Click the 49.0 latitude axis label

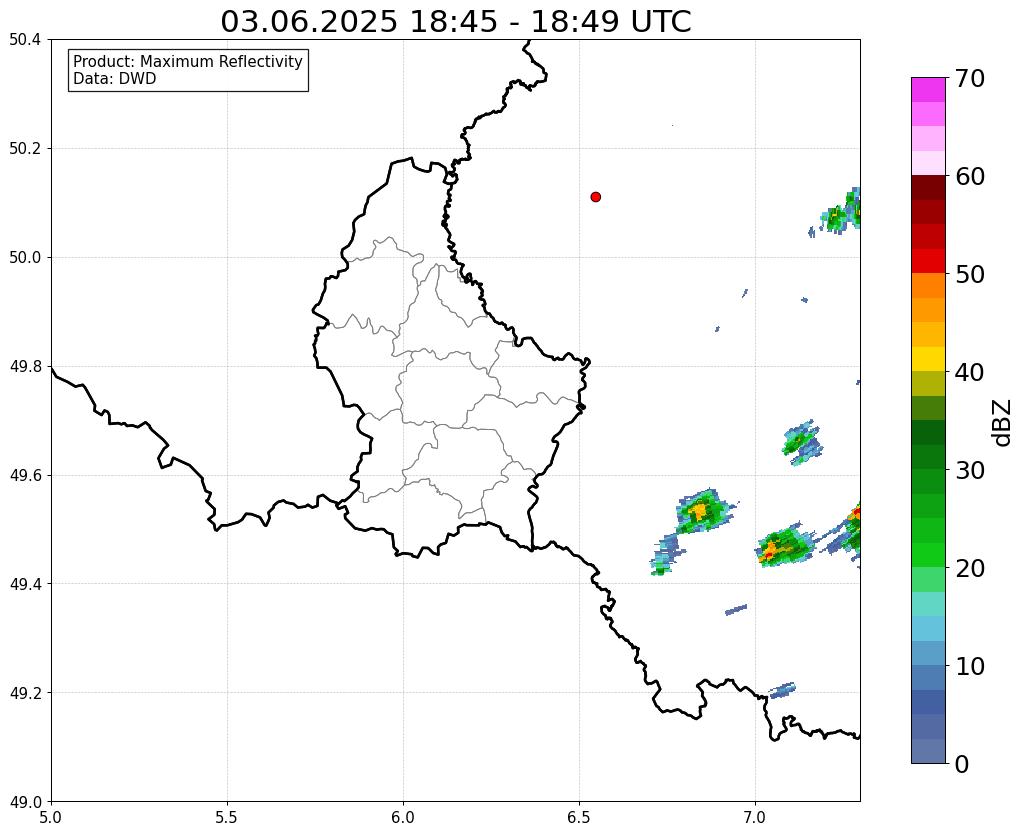pos(25,802)
